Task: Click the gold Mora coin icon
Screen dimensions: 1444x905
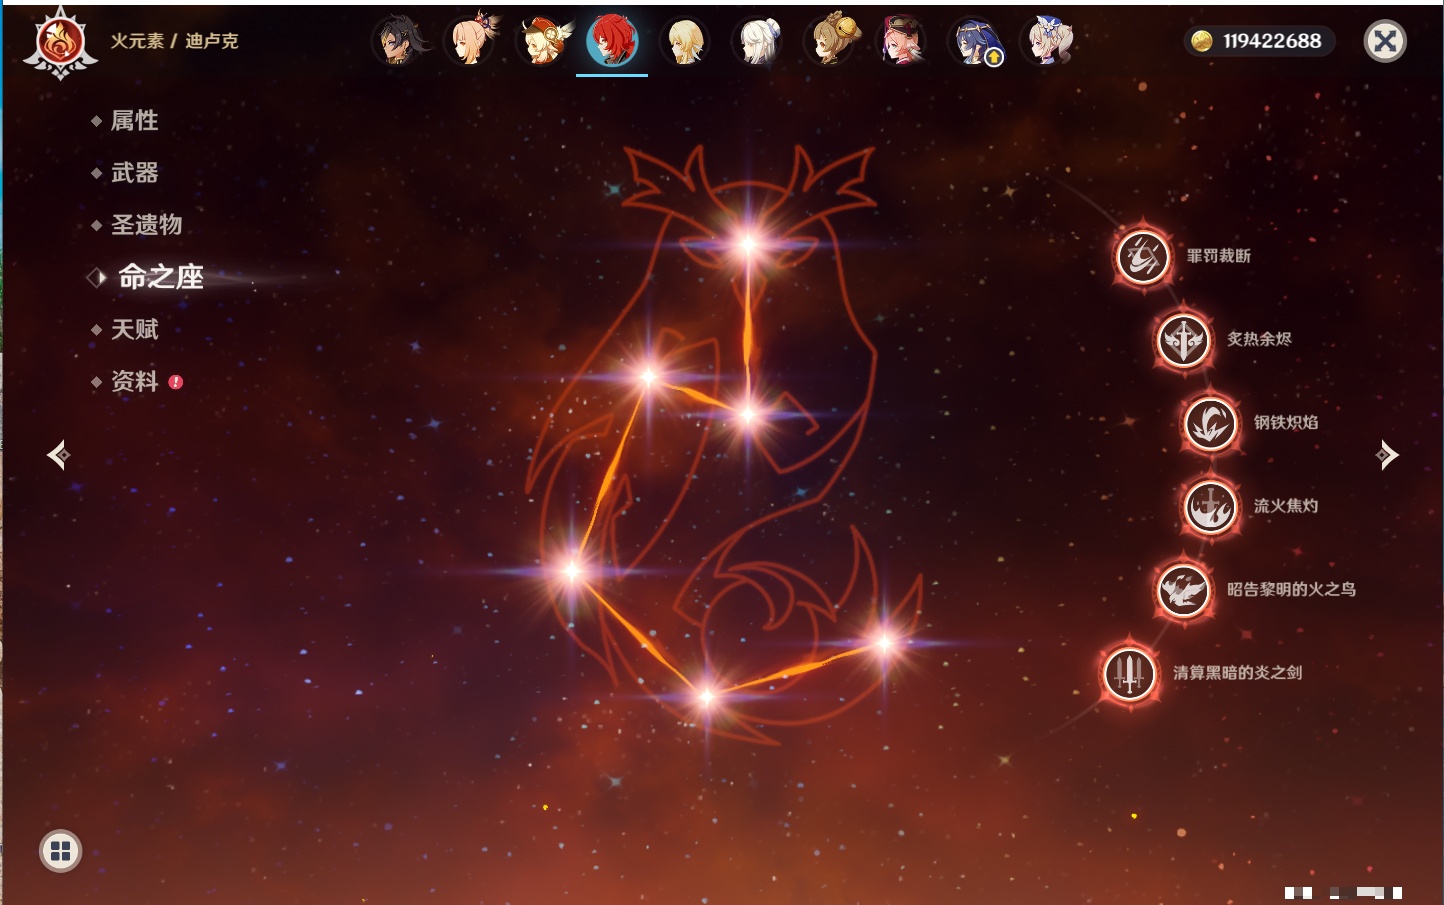Action: click(x=1202, y=41)
